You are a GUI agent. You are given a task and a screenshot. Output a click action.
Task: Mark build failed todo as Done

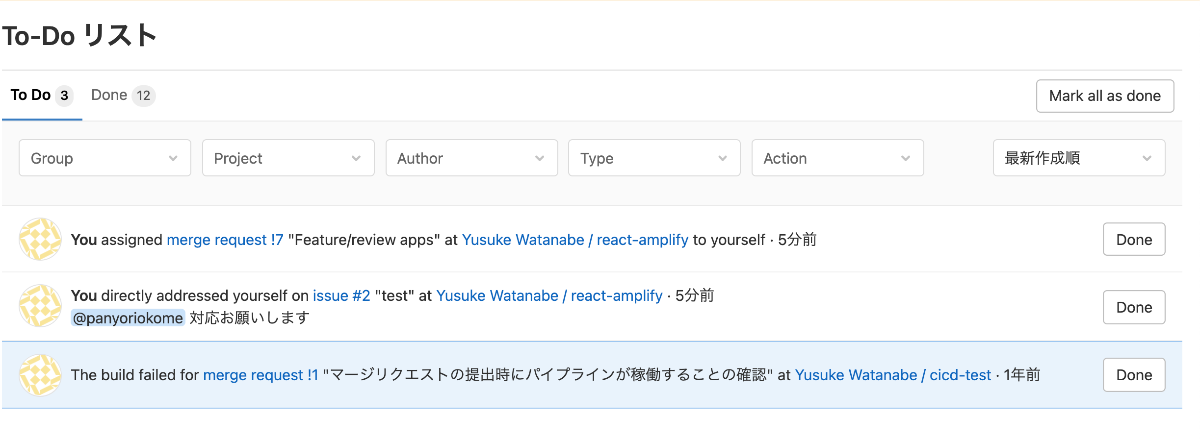tap(1134, 375)
